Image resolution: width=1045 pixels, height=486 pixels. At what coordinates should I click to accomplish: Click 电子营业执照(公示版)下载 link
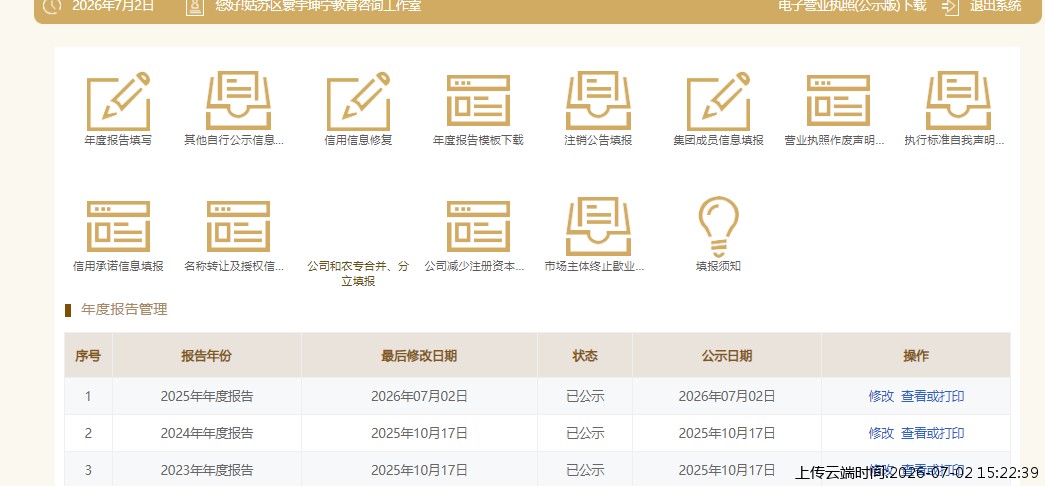point(852,6)
